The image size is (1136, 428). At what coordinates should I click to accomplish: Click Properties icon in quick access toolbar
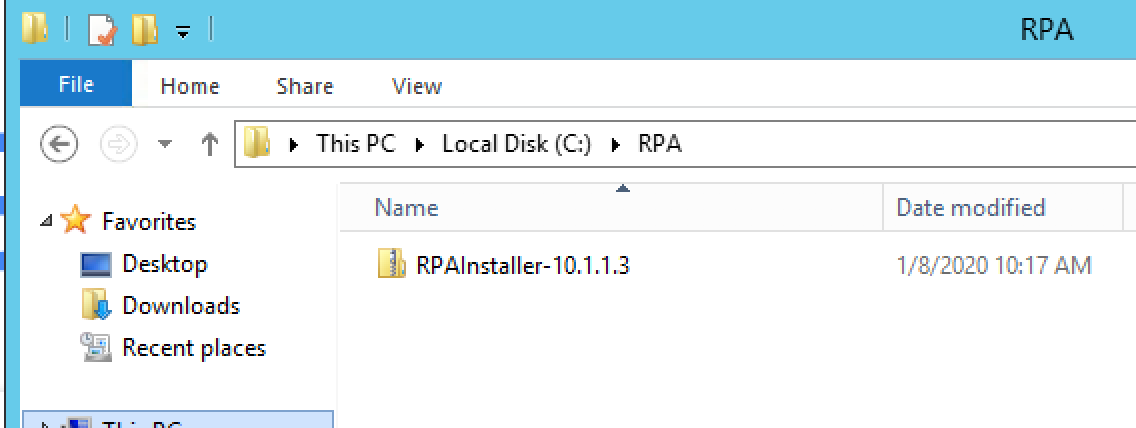(102, 30)
